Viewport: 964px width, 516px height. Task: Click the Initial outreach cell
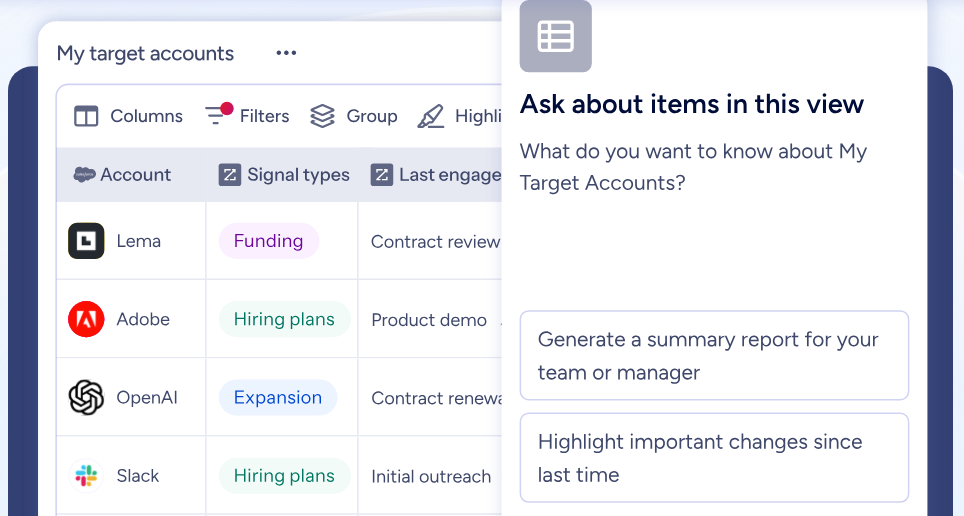coord(431,477)
